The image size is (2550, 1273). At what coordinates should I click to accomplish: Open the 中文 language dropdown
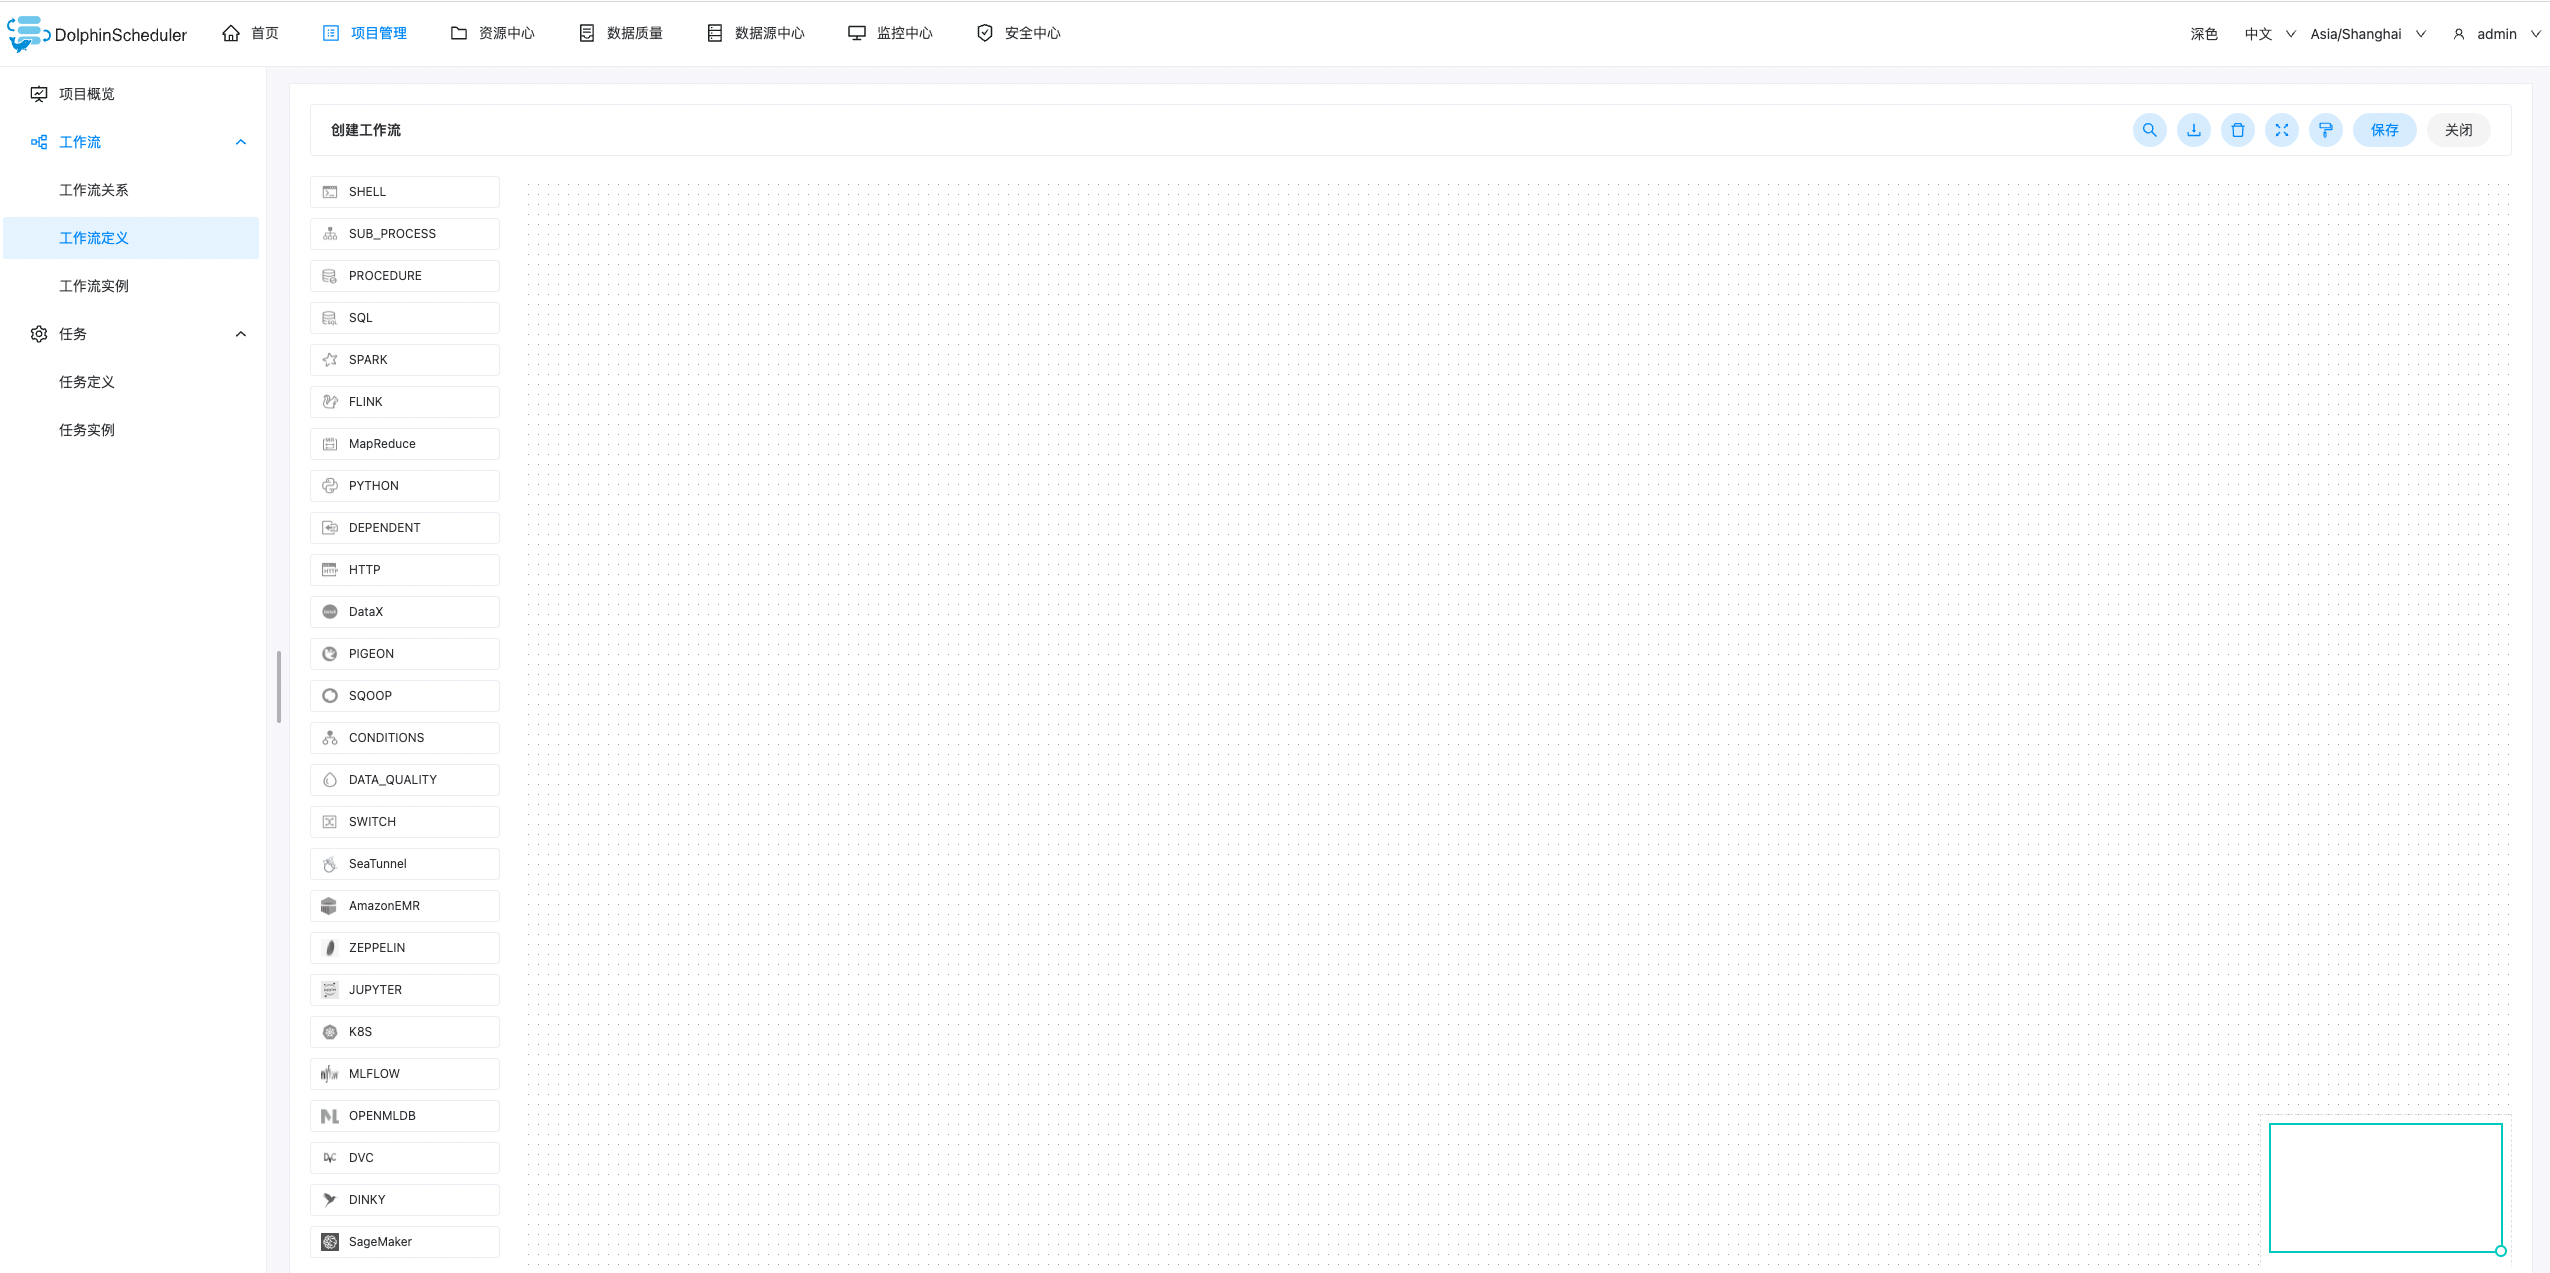click(x=2268, y=34)
